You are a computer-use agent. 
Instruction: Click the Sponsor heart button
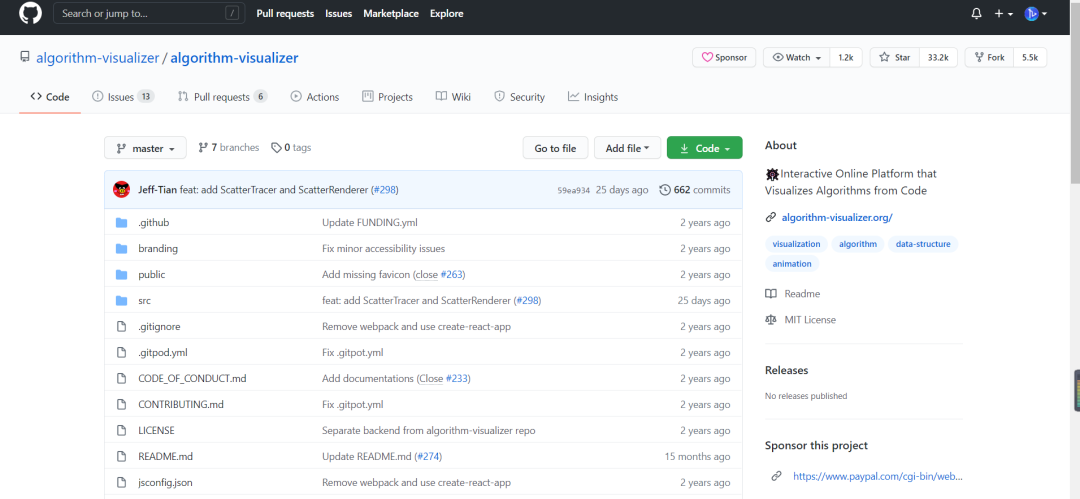tap(724, 58)
